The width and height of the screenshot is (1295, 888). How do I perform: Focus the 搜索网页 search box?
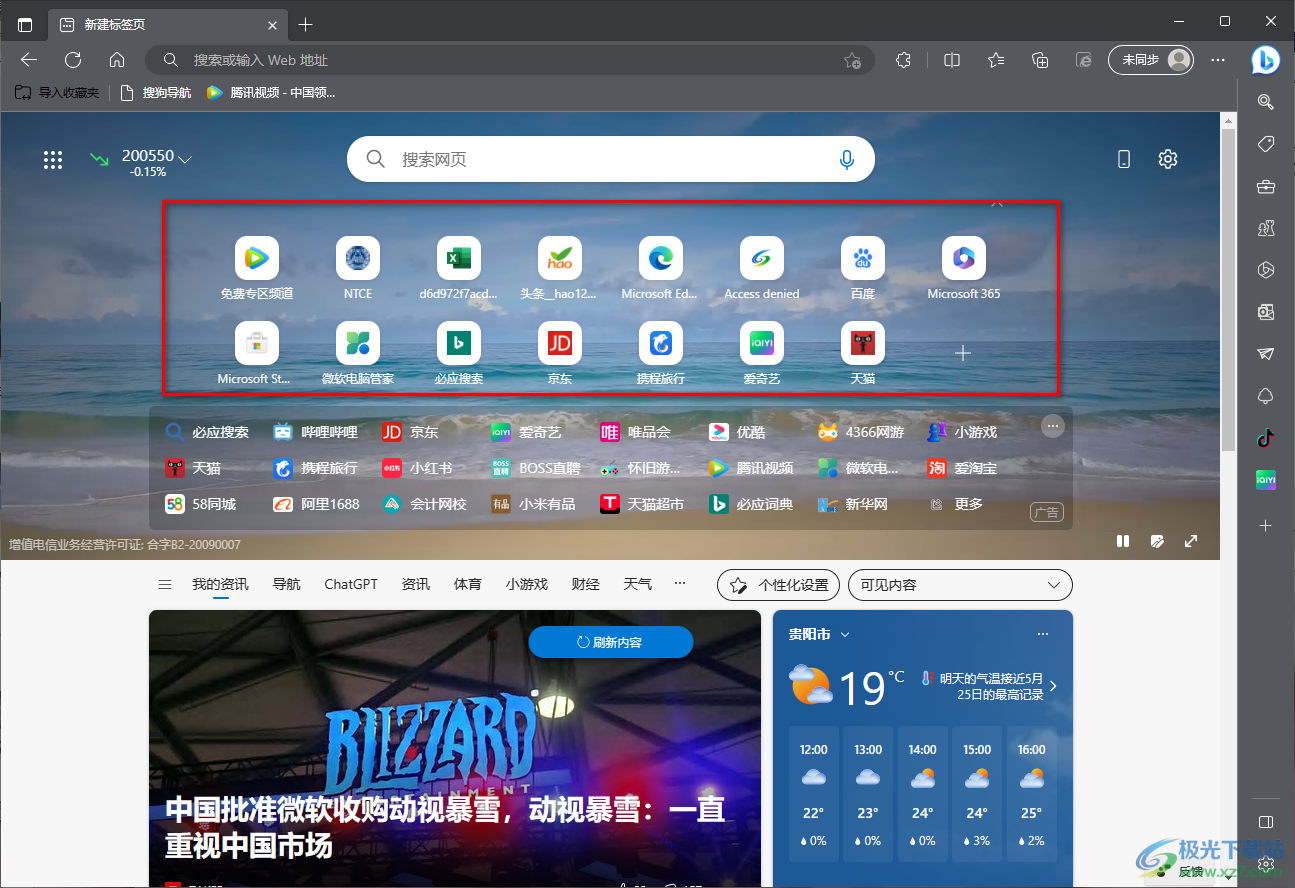pos(611,159)
